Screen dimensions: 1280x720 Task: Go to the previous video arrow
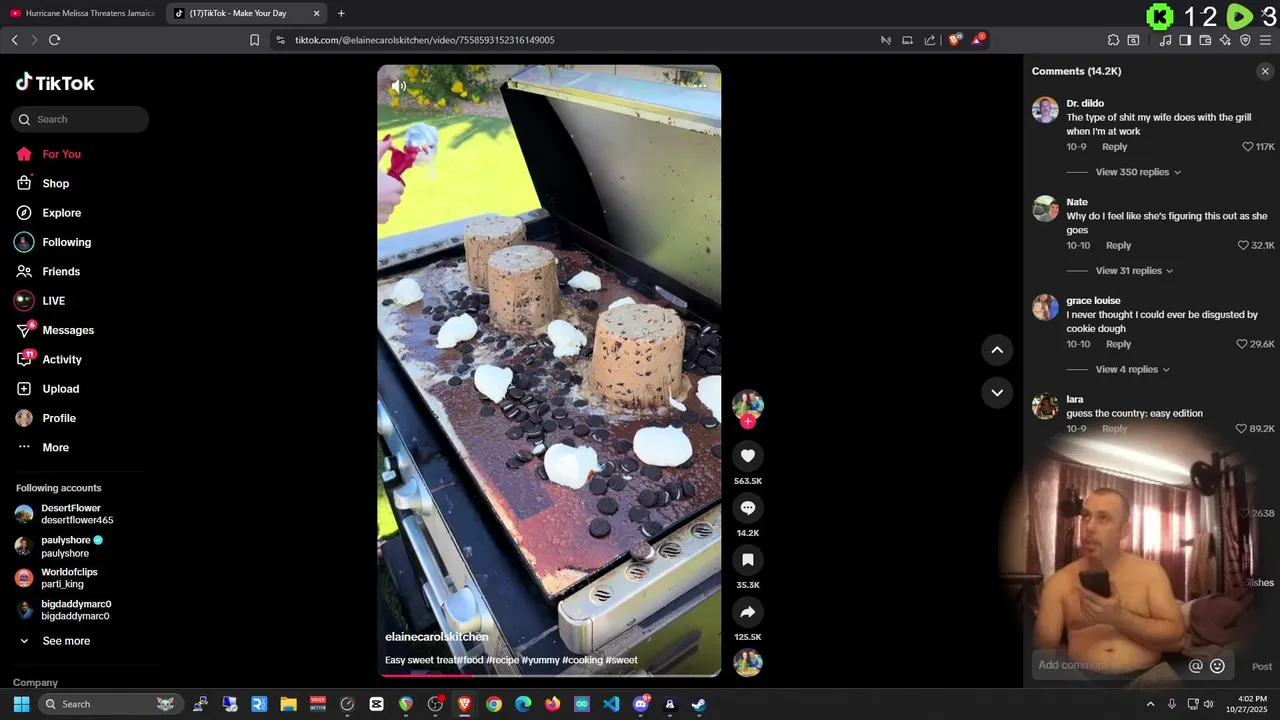[997, 350]
